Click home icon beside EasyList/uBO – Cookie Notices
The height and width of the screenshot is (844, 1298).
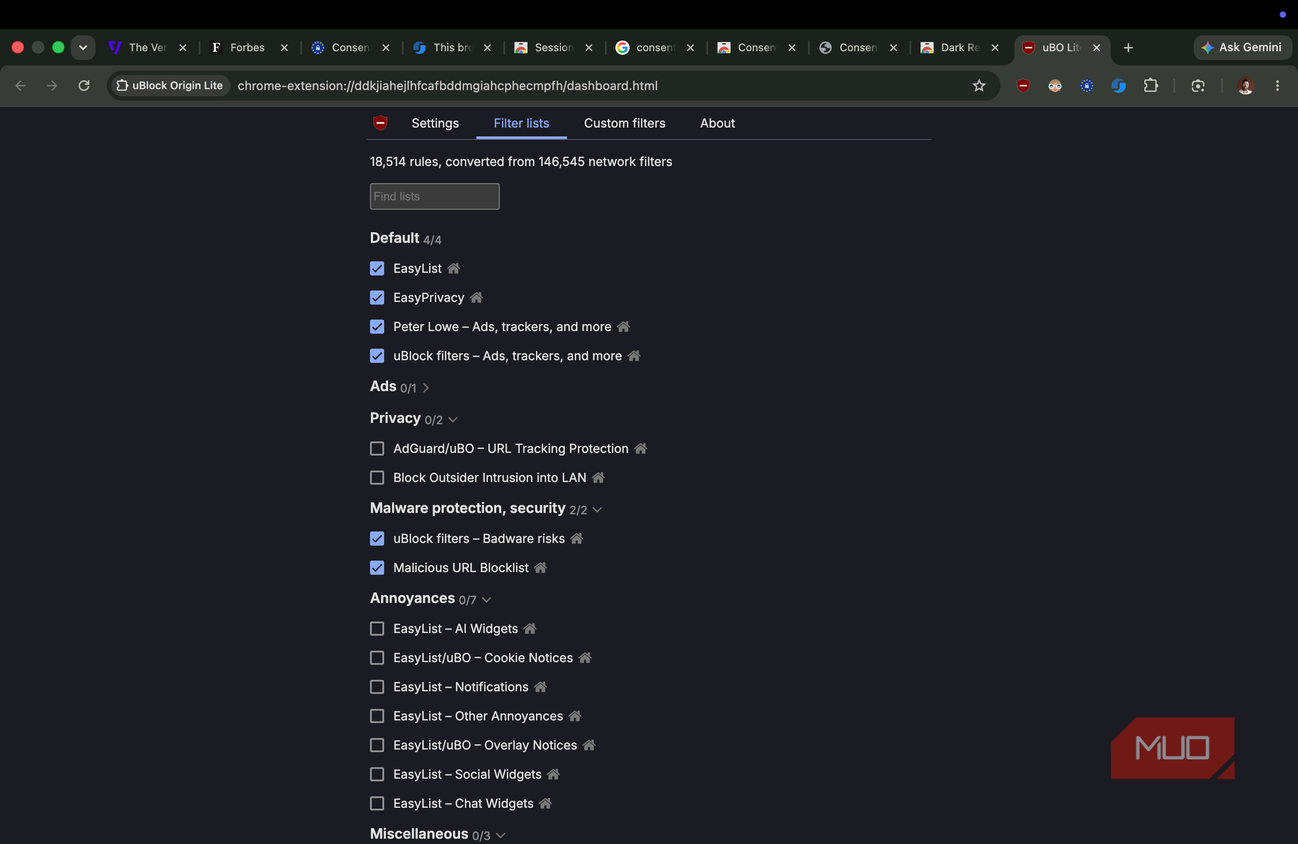[585, 657]
